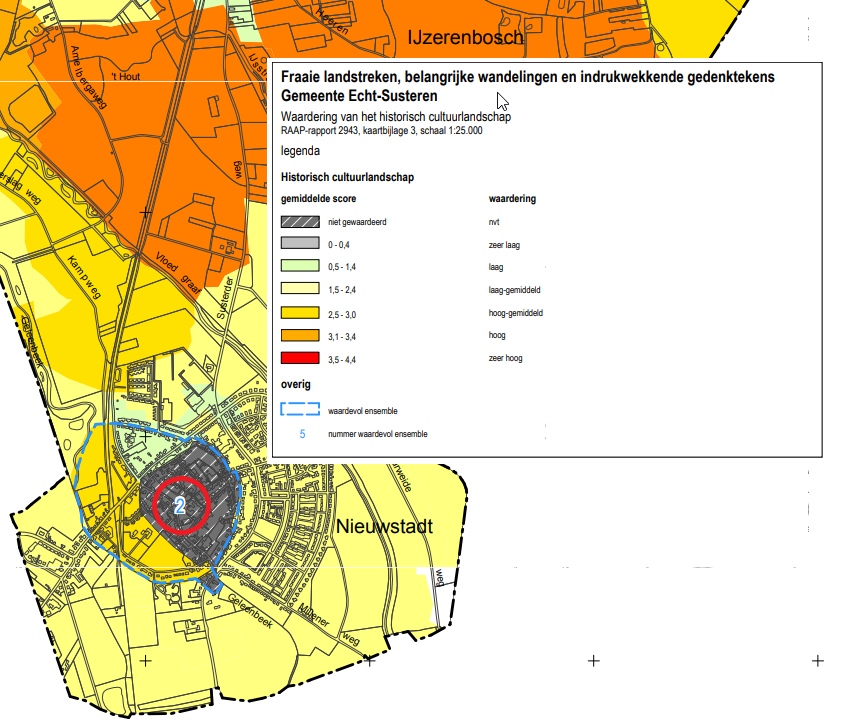The image size is (846, 725).
Task: Pick the pale yellow 1,5 - 2,4 swatch
Action: (x=300, y=290)
